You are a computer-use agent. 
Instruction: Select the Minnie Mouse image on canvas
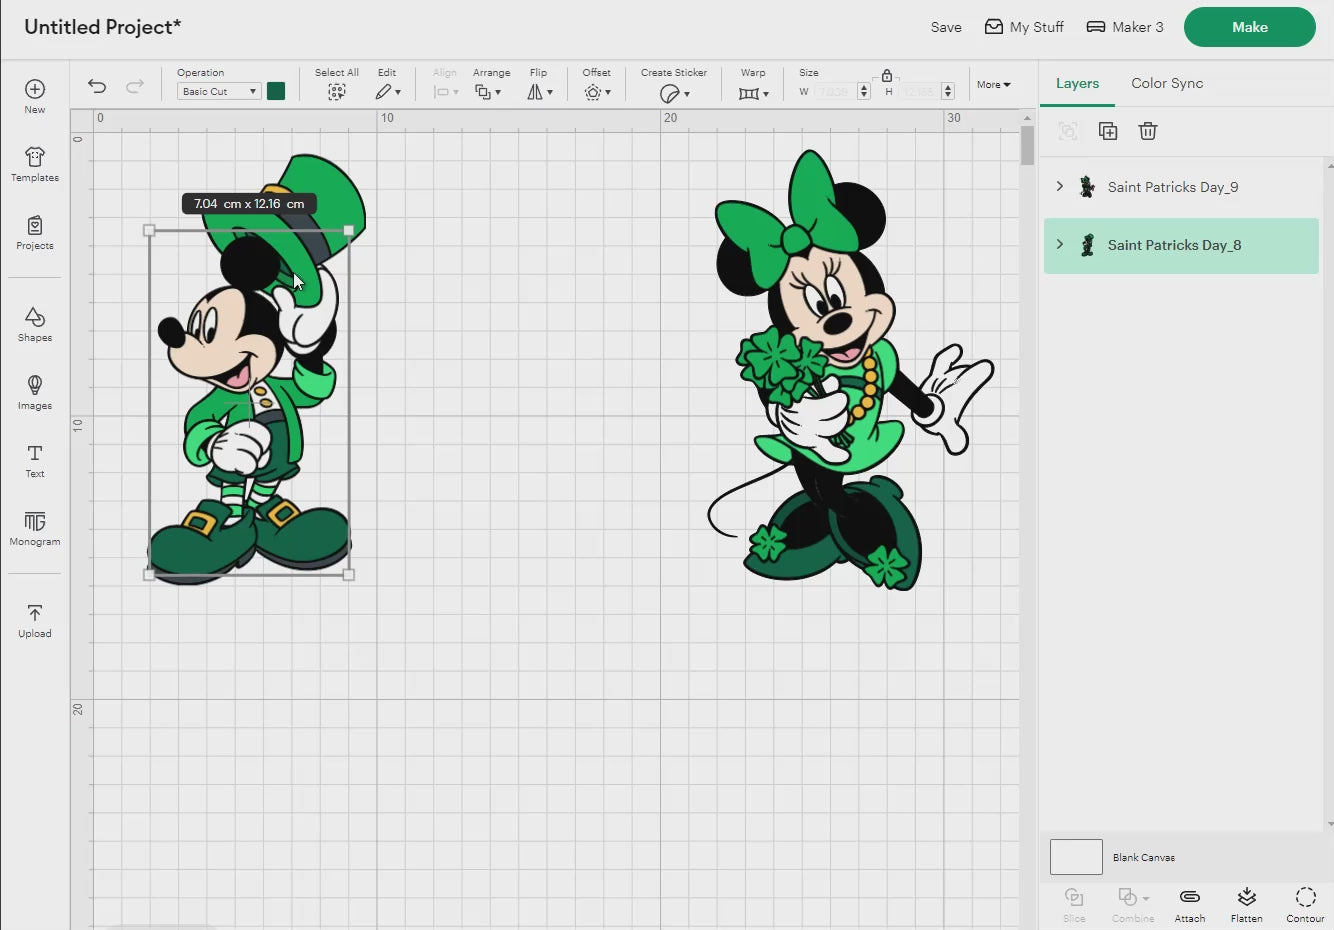pyautogui.click(x=849, y=371)
